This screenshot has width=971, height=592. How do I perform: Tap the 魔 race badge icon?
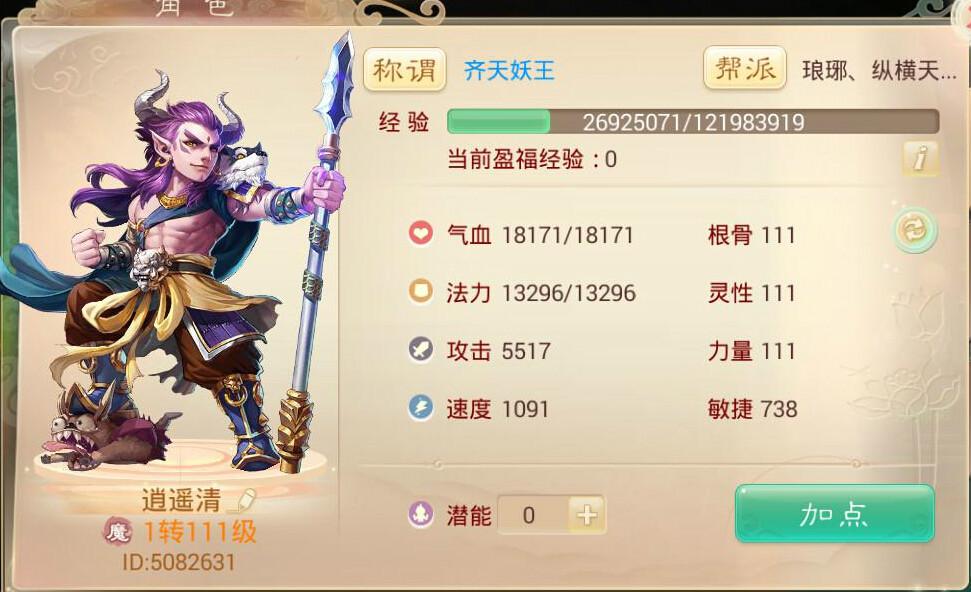[x=118, y=531]
